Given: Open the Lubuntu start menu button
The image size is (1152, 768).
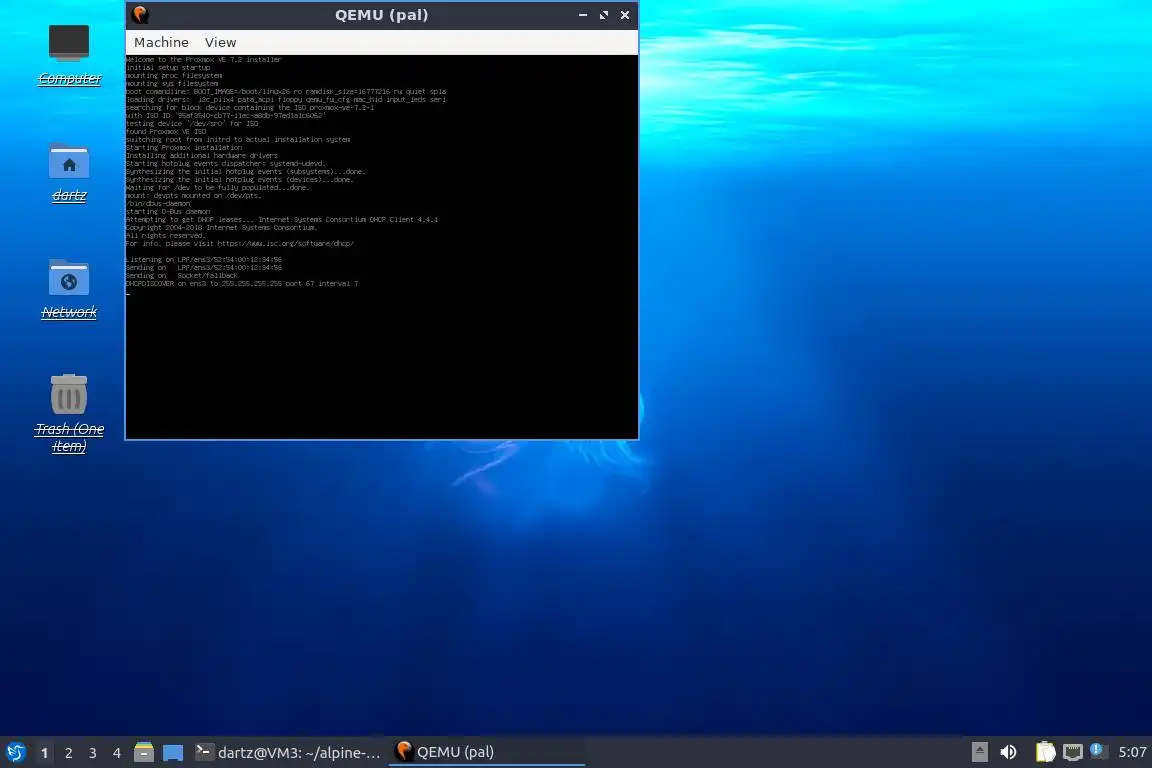Looking at the screenshot, I should [16, 753].
